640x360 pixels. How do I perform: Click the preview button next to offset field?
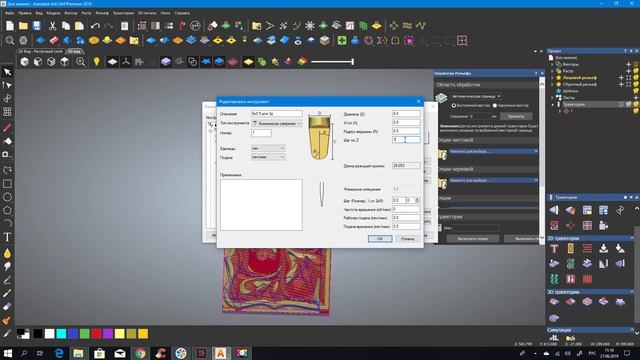pos(516,116)
